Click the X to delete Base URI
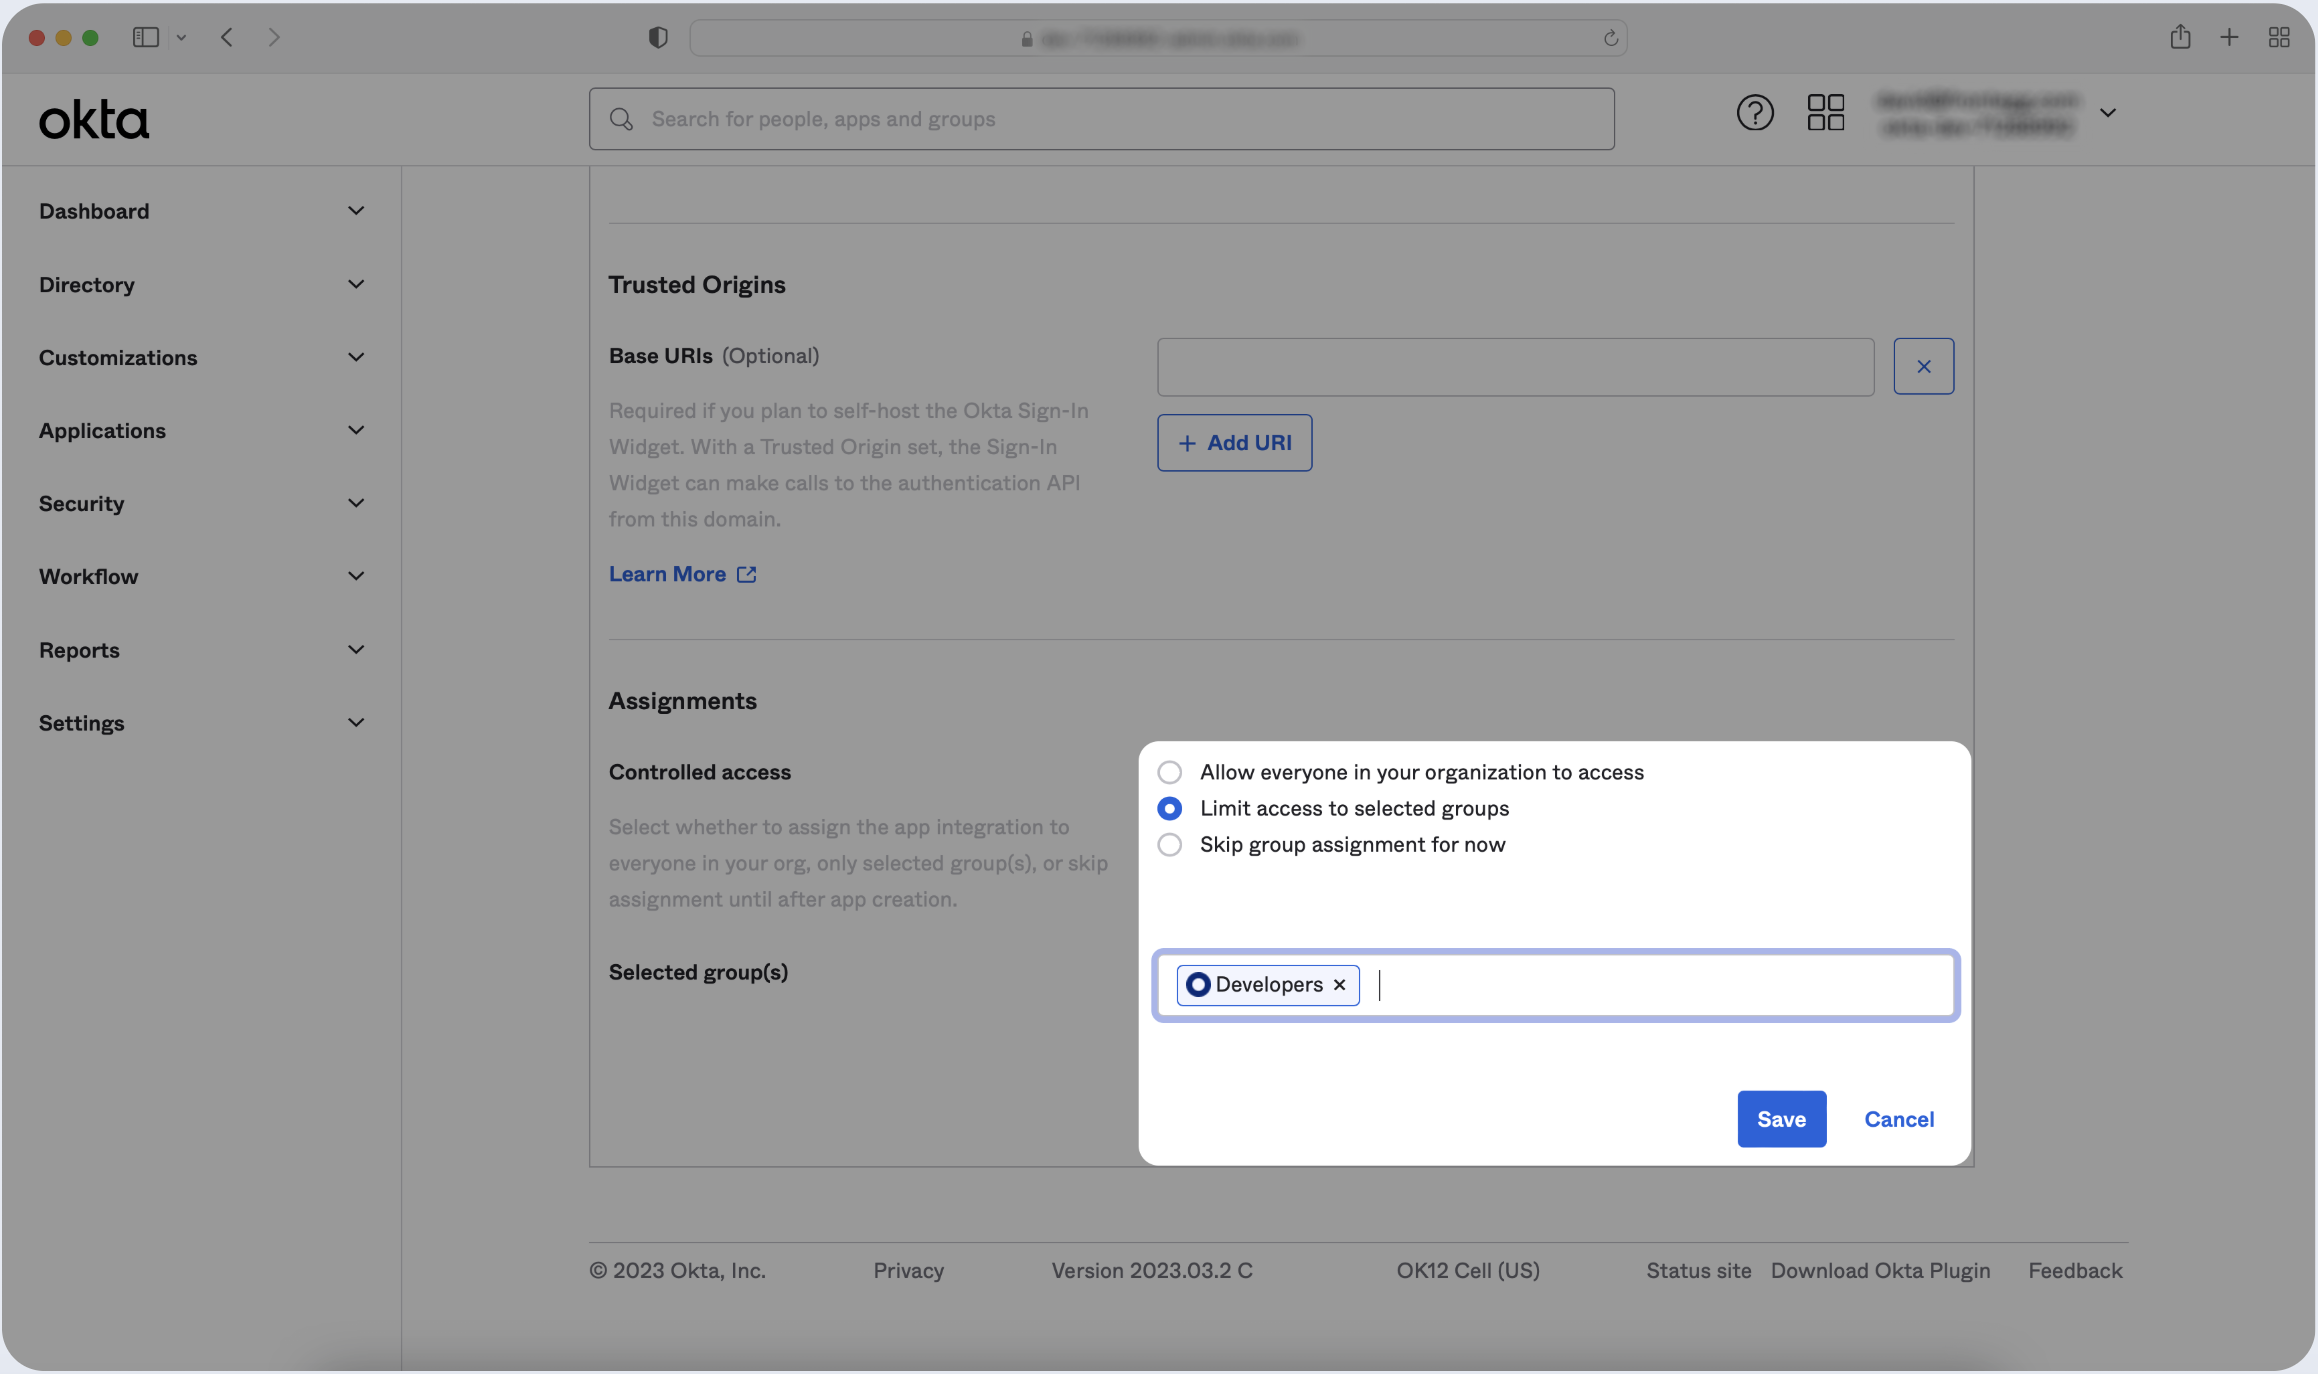This screenshot has height=1374, width=2318. coord(1922,366)
